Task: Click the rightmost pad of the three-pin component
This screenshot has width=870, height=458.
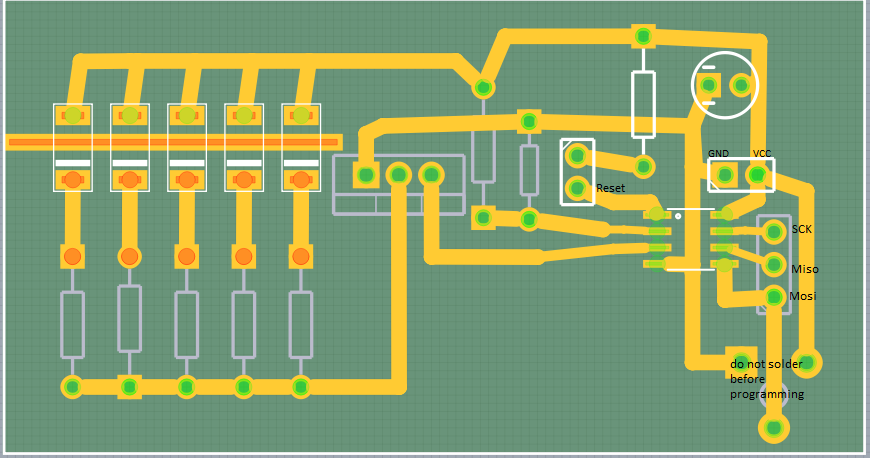Action: point(431,175)
